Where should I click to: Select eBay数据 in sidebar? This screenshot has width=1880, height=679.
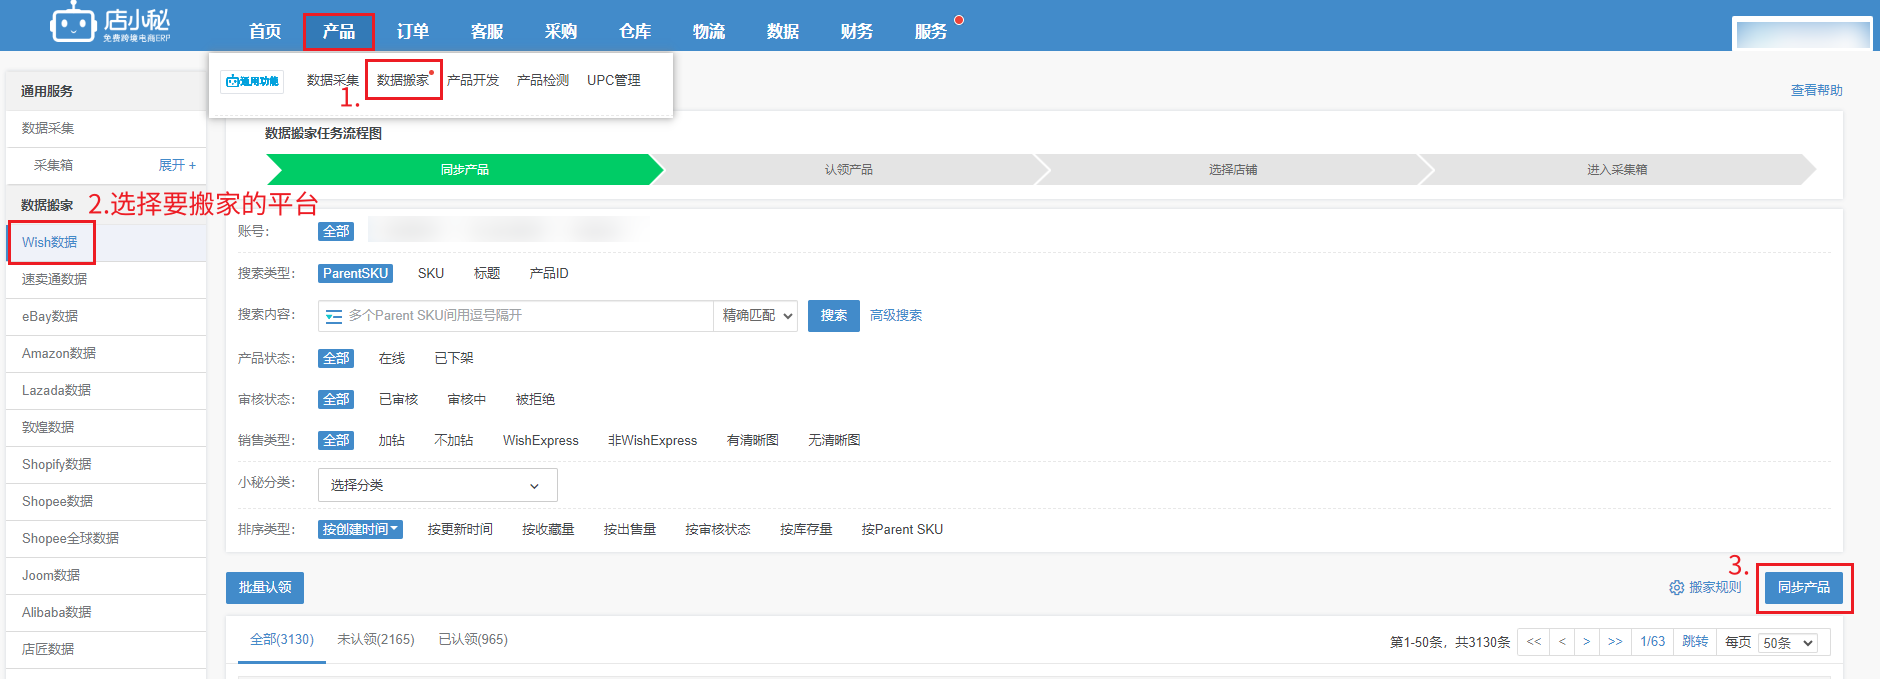click(x=106, y=316)
